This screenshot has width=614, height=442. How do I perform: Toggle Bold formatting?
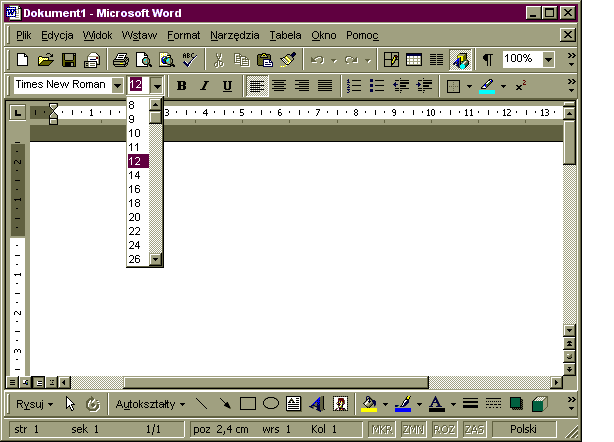[x=181, y=86]
